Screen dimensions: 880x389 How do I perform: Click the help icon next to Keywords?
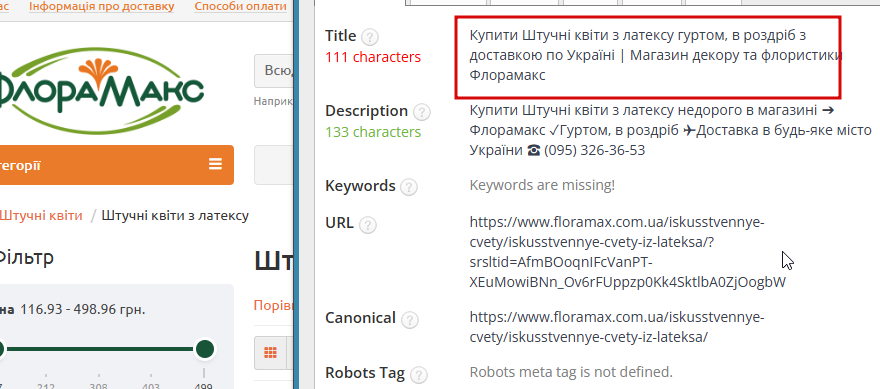point(409,187)
